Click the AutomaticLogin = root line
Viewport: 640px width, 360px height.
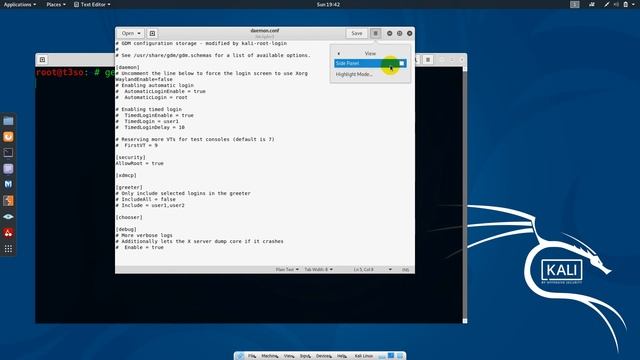pos(152,97)
